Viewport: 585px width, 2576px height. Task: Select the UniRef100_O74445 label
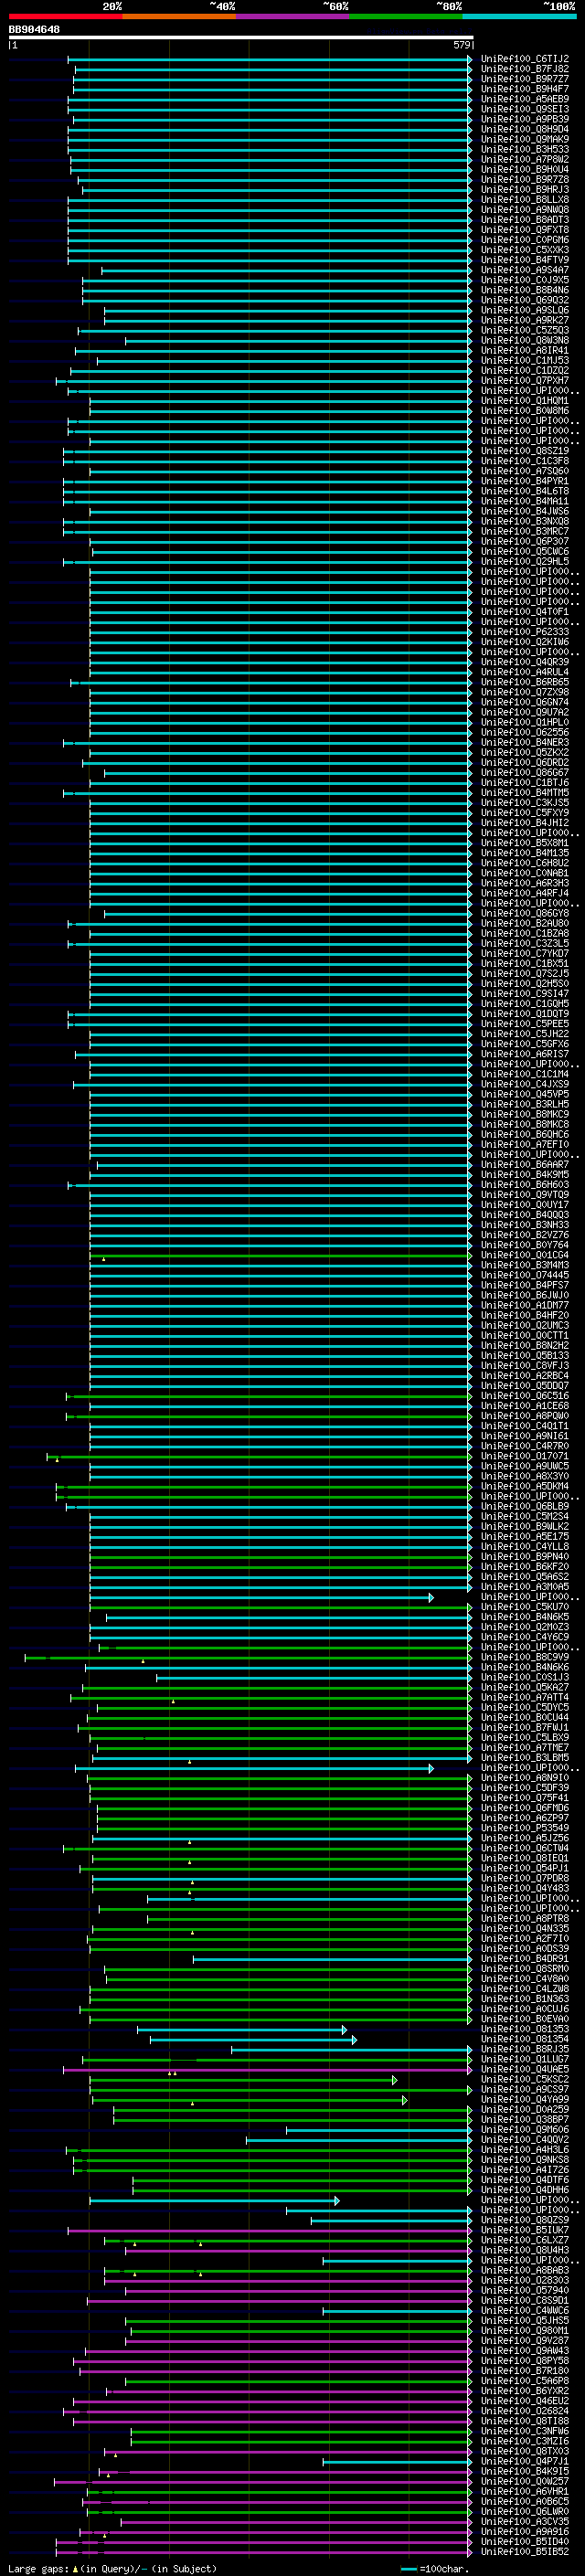(525, 1275)
